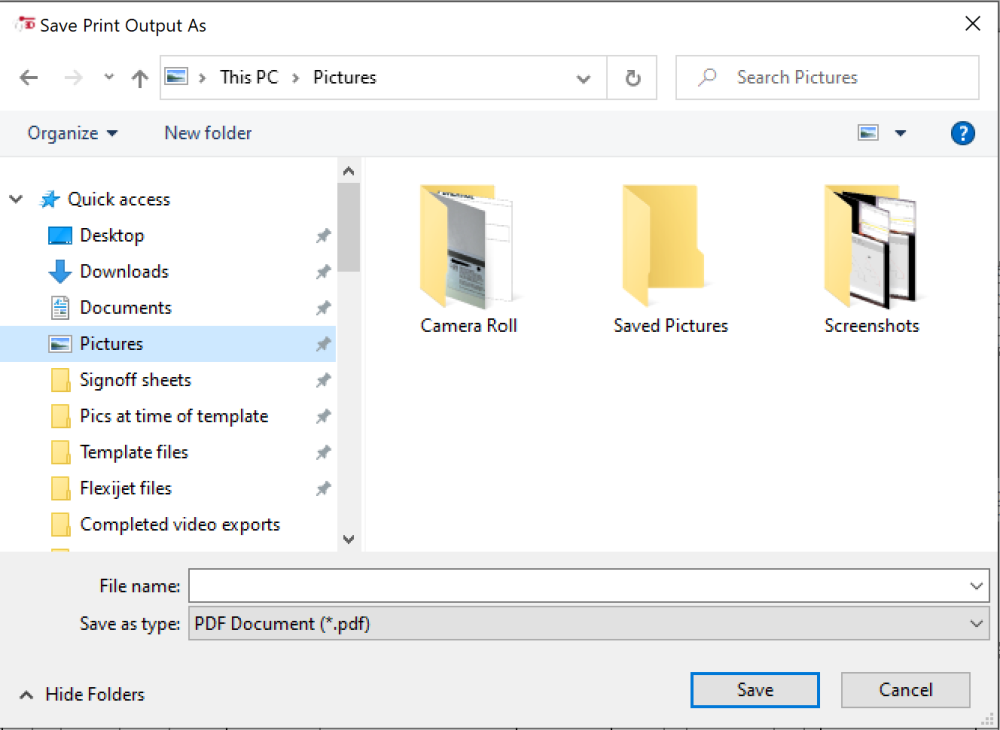The width and height of the screenshot is (1000, 730).
Task: Collapse the Quick access section
Action: pyautogui.click(x=16, y=199)
